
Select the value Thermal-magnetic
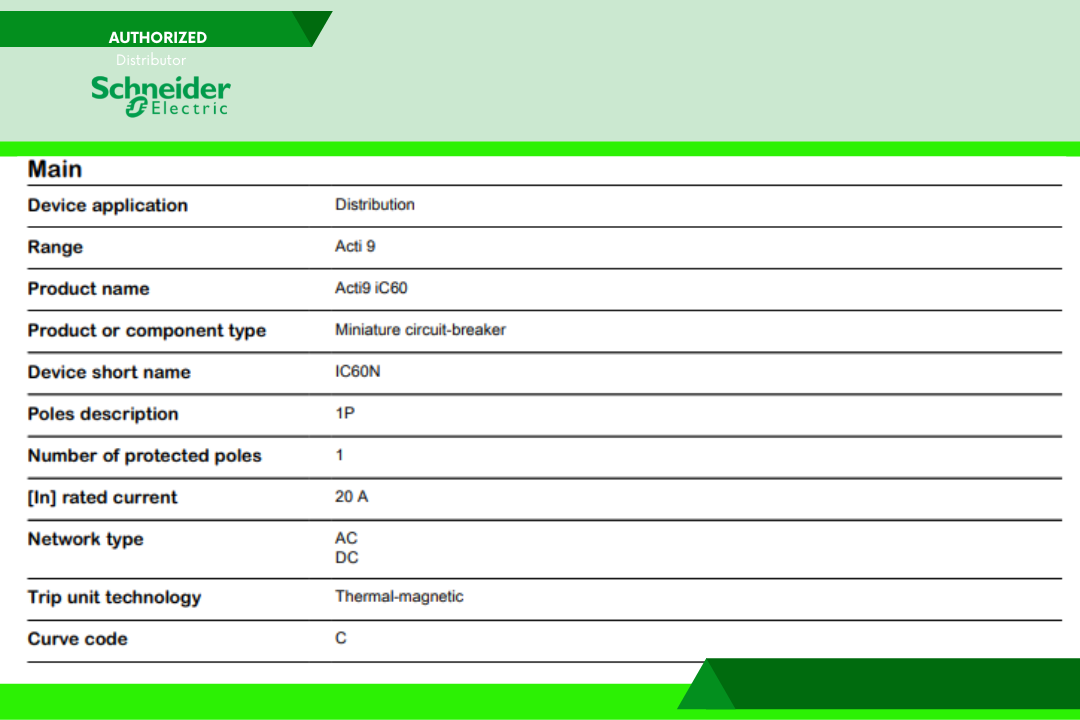pos(399,597)
